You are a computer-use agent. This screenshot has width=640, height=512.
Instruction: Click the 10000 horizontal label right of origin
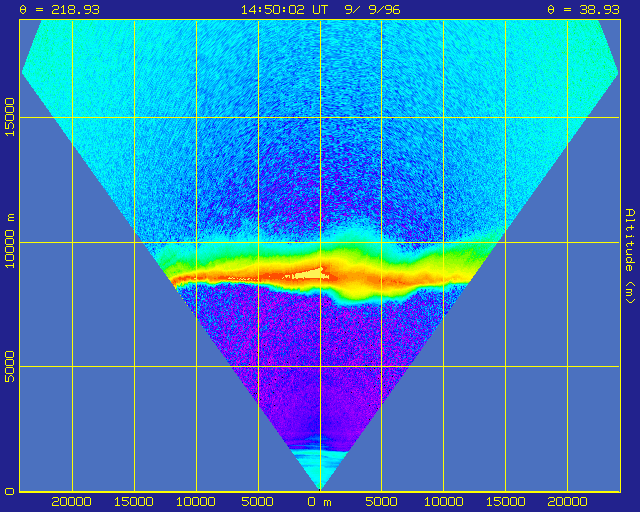(444, 502)
